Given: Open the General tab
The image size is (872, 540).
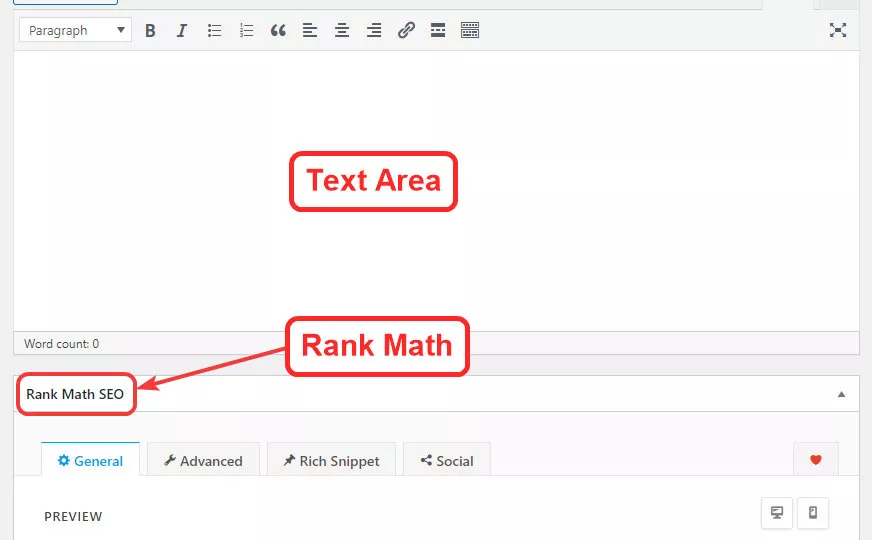Looking at the screenshot, I should [91, 460].
